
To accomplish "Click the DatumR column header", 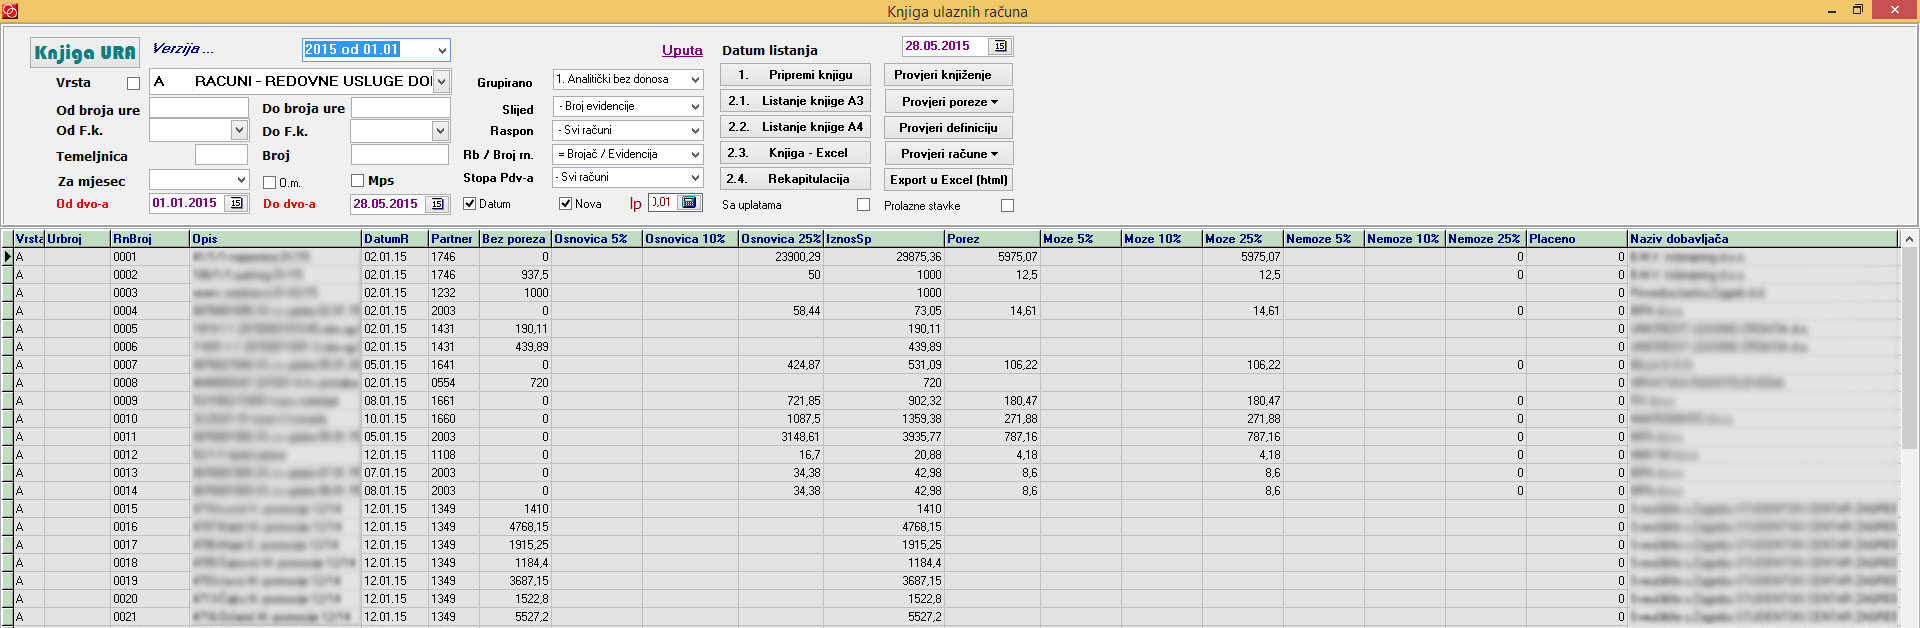I will (x=395, y=239).
